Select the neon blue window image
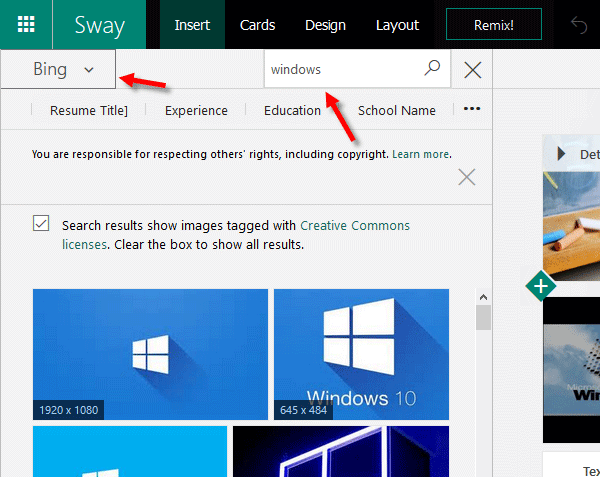Image resolution: width=600 pixels, height=477 pixels. click(341, 451)
